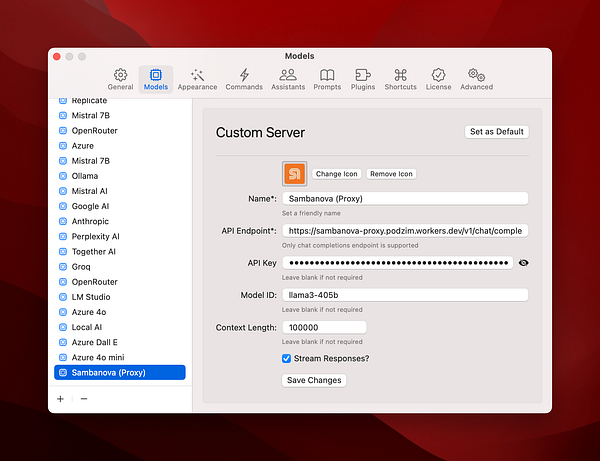Add a new model with plus button
This screenshot has width=600, height=461.
click(60, 398)
